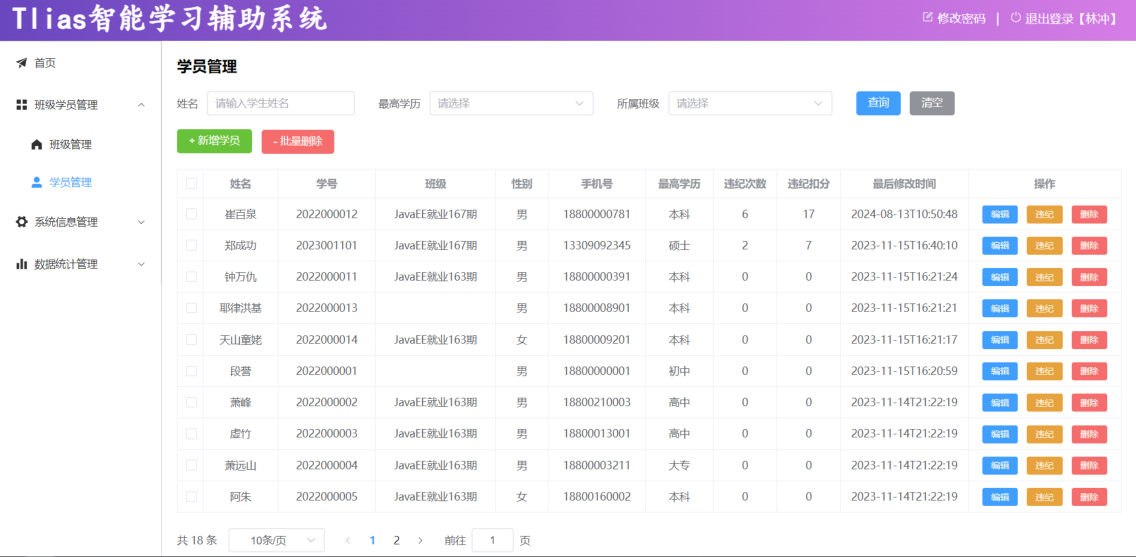Open the 所属班级 dropdown

tap(750, 104)
